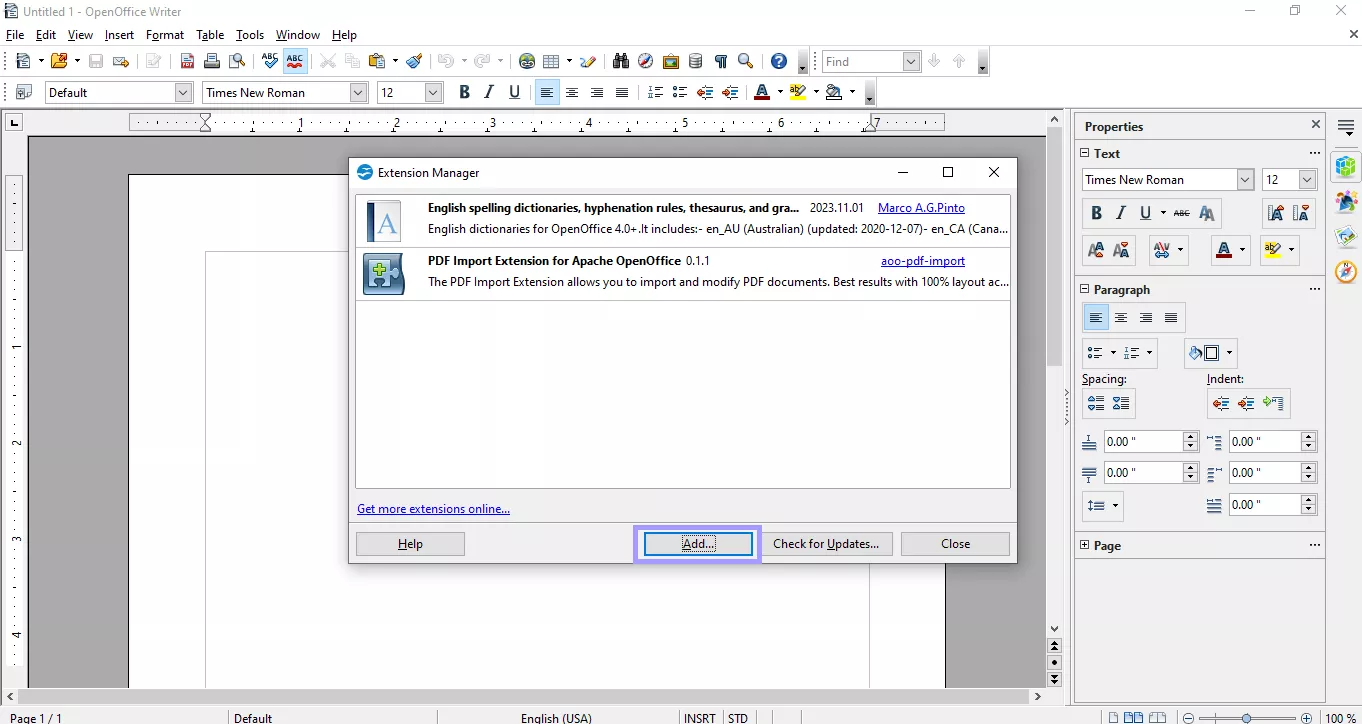Open the Window menu
The width and height of the screenshot is (1362, 724).
pos(298,35)
